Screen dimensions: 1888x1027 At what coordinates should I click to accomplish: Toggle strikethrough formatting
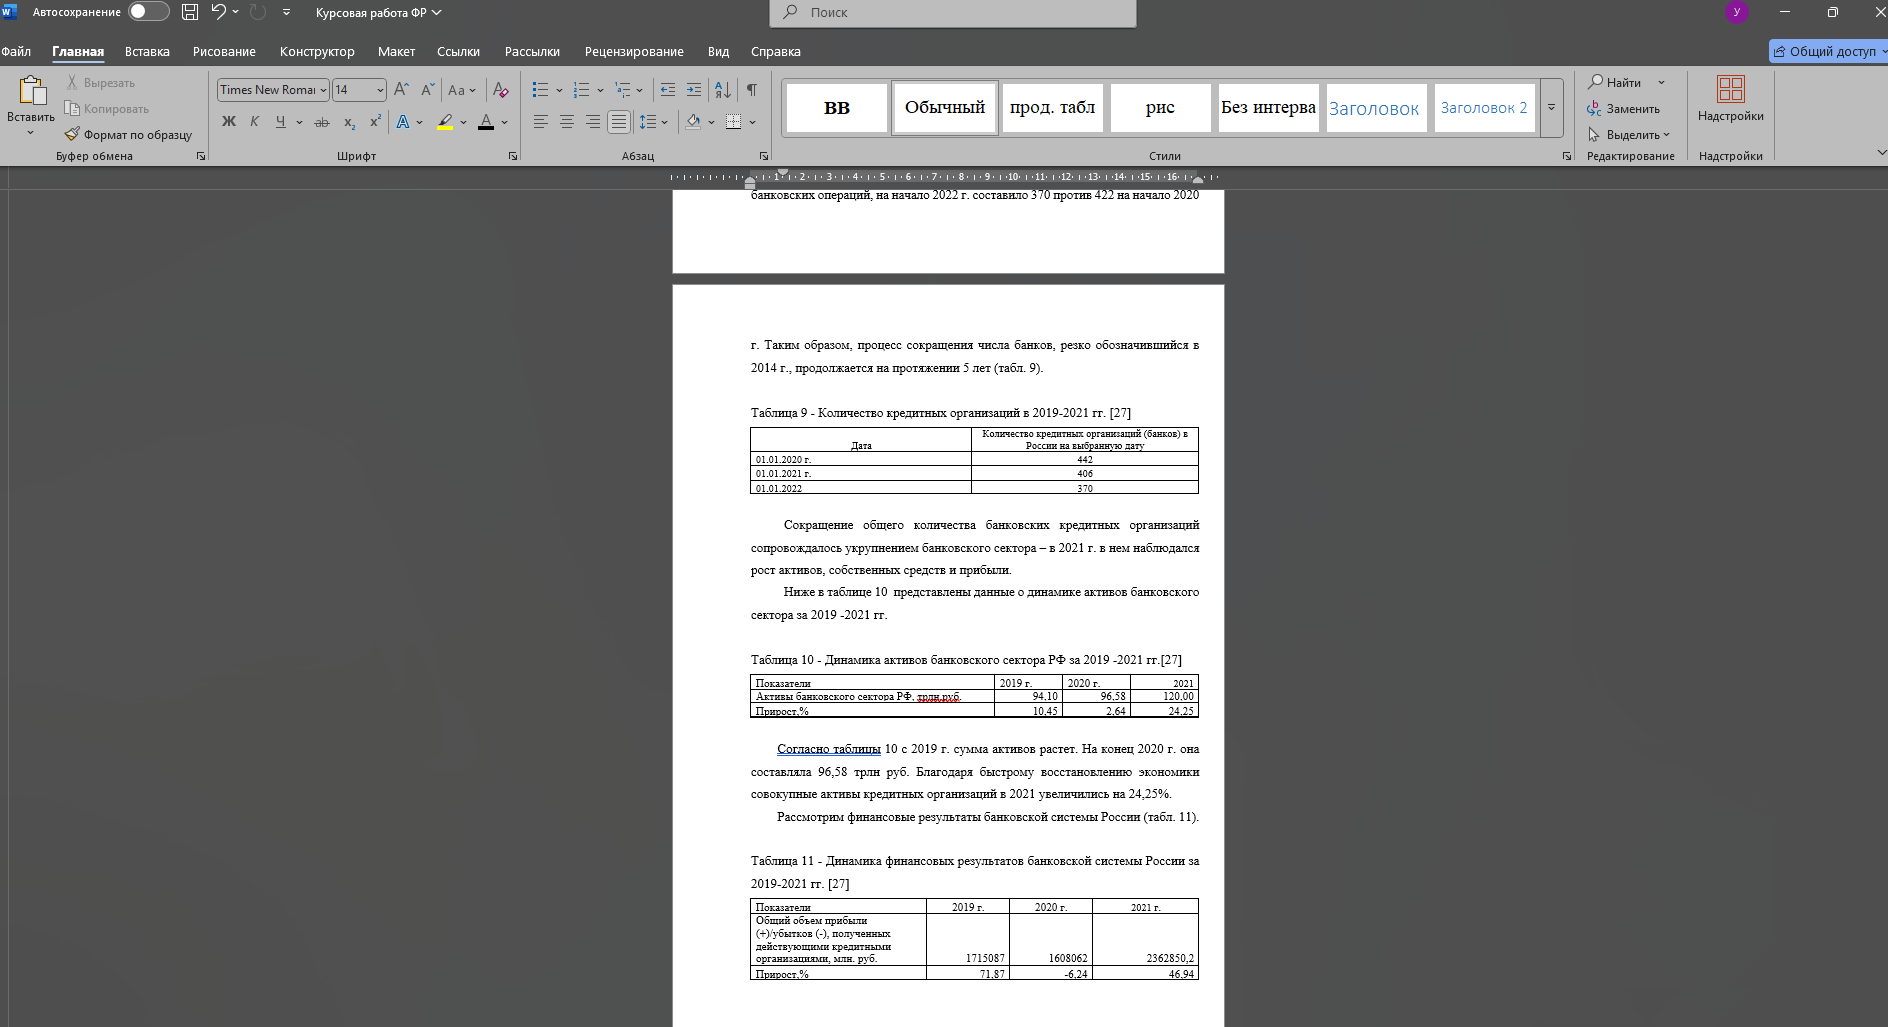pyautogui.click(x=322, y=122)
